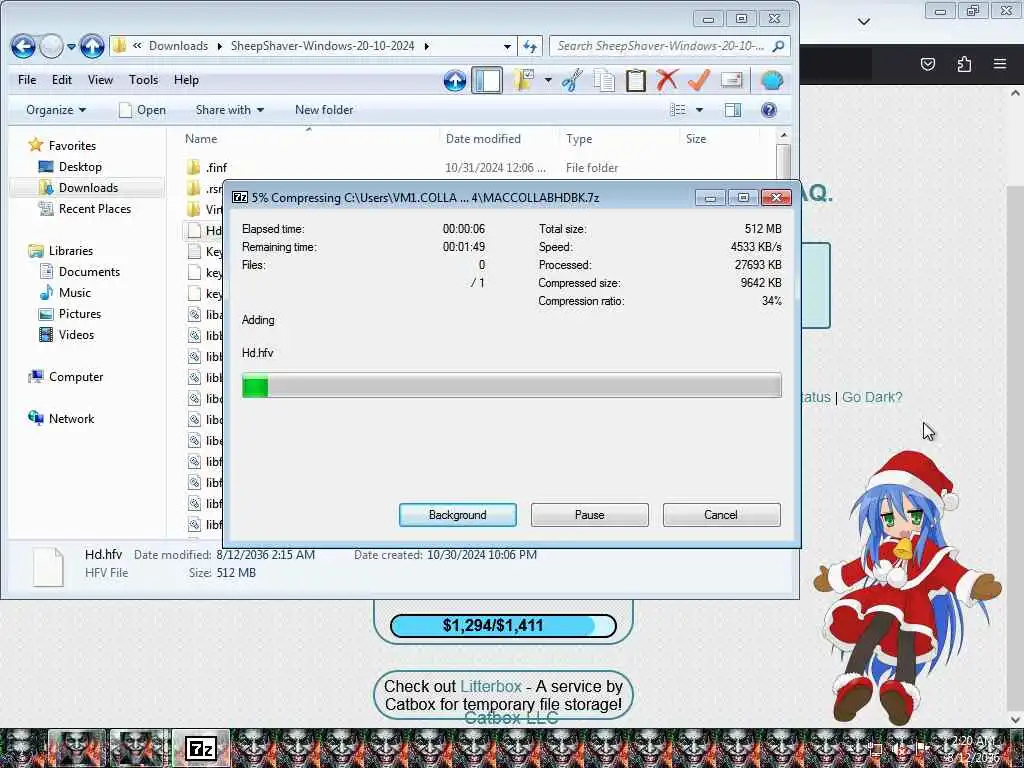Click the Change your view icon
Screen dimensions: 1024x768
click(x=678, y=110)
